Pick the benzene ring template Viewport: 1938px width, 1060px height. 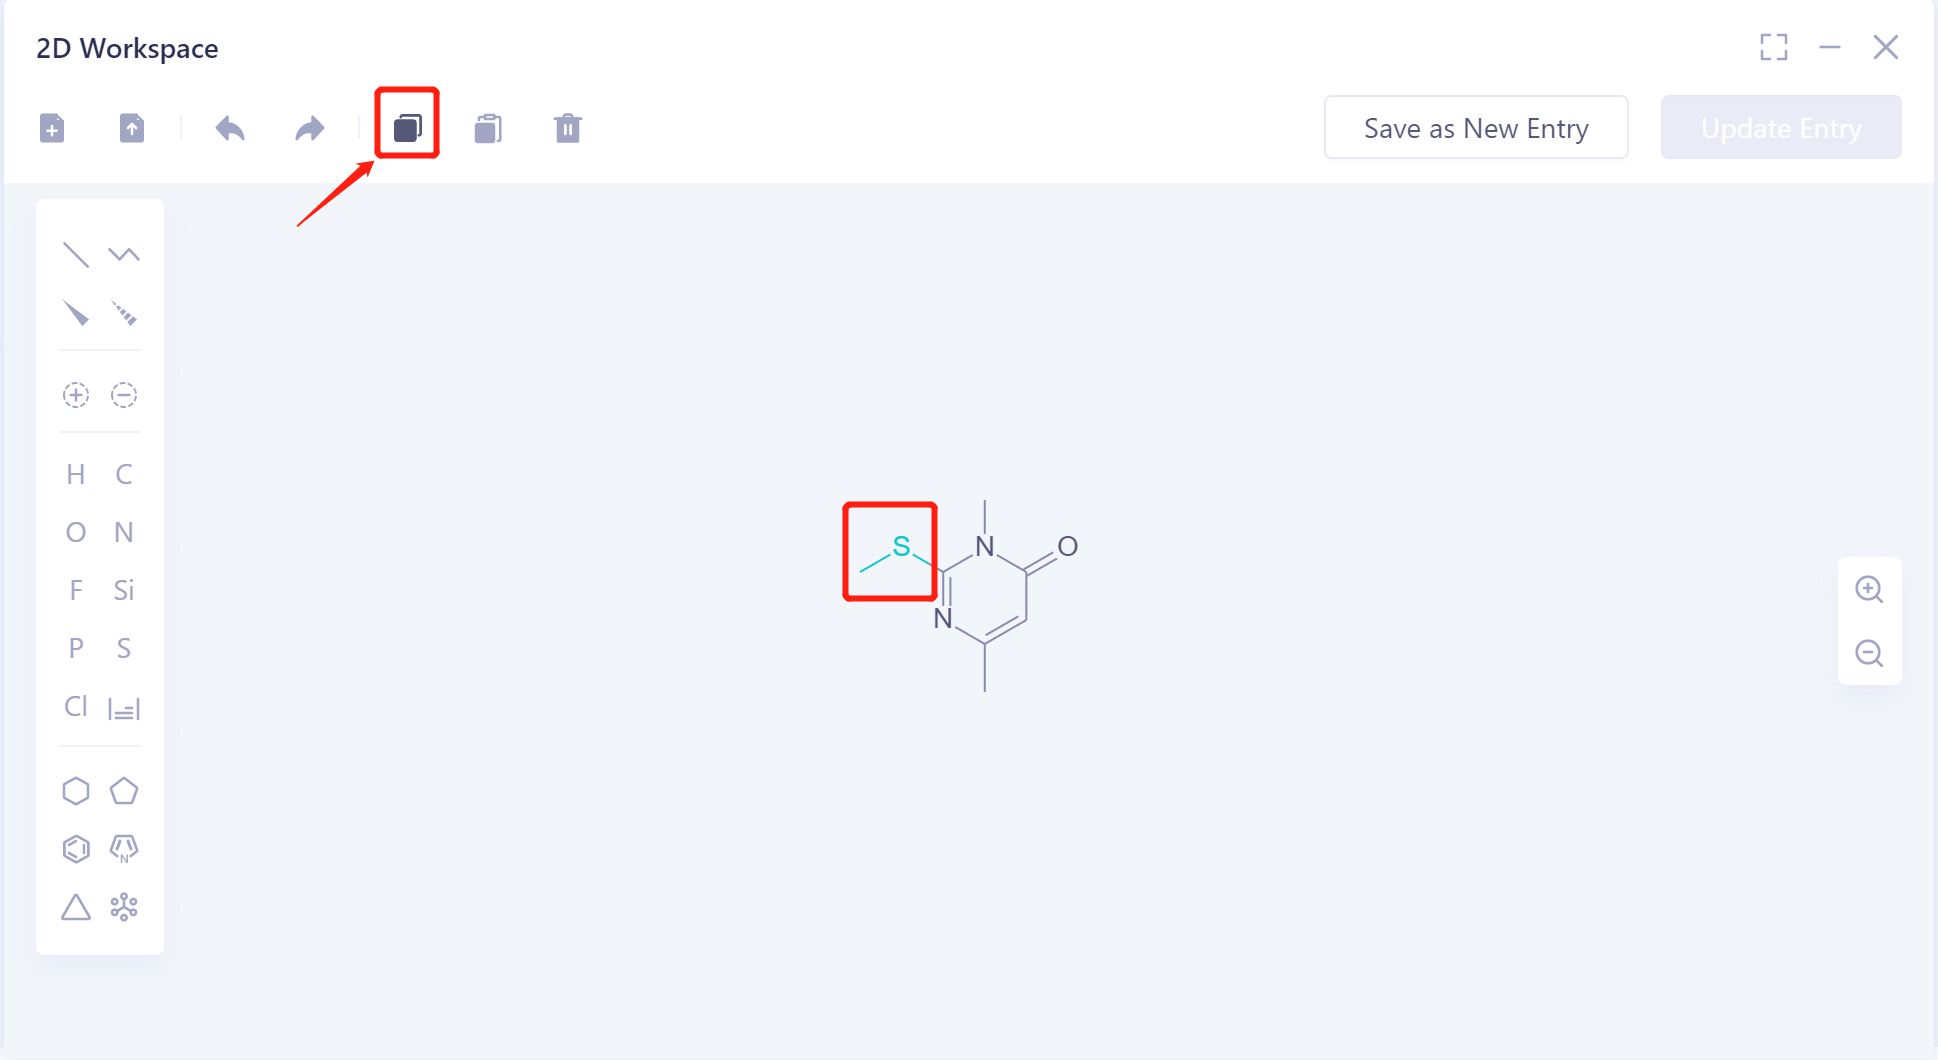(x=75, y=848)
